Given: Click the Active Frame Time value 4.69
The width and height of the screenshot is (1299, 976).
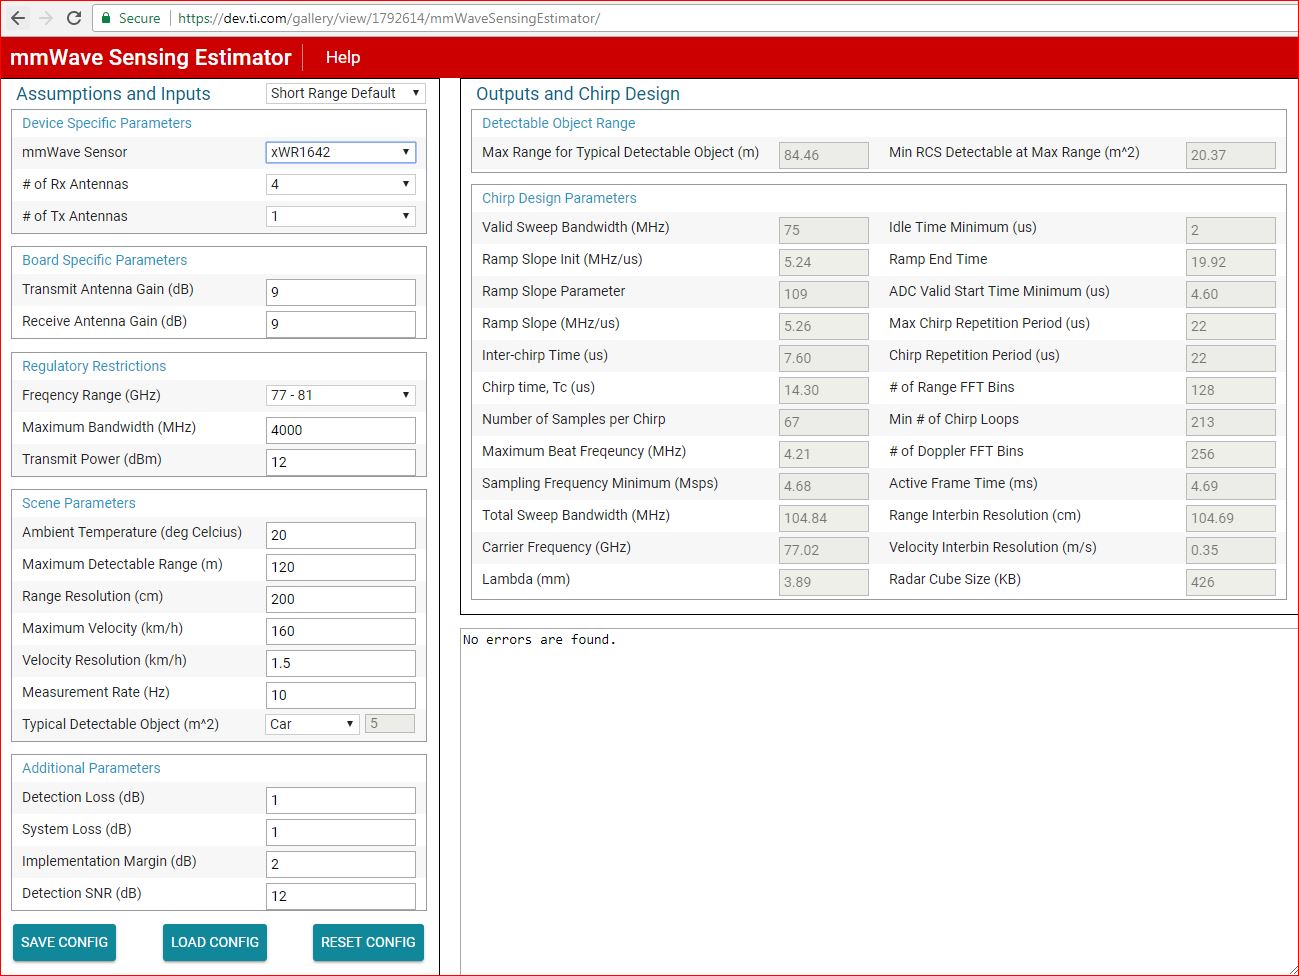Looking at the screenshot, I should 1231,486.
